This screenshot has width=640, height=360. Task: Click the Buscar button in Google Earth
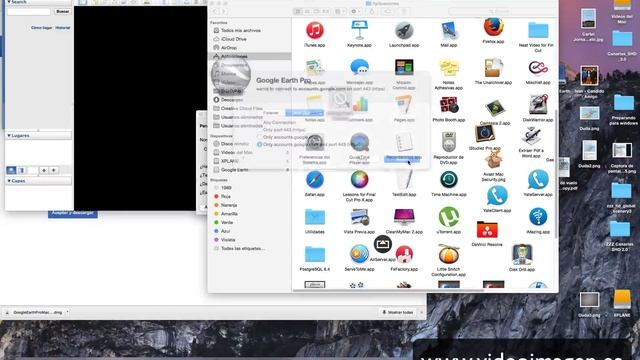click(62, 11)
